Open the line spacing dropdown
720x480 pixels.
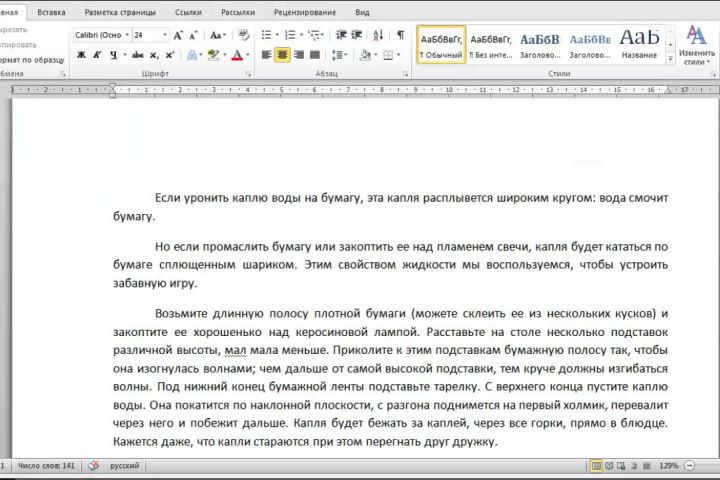[x=339, y=55]
